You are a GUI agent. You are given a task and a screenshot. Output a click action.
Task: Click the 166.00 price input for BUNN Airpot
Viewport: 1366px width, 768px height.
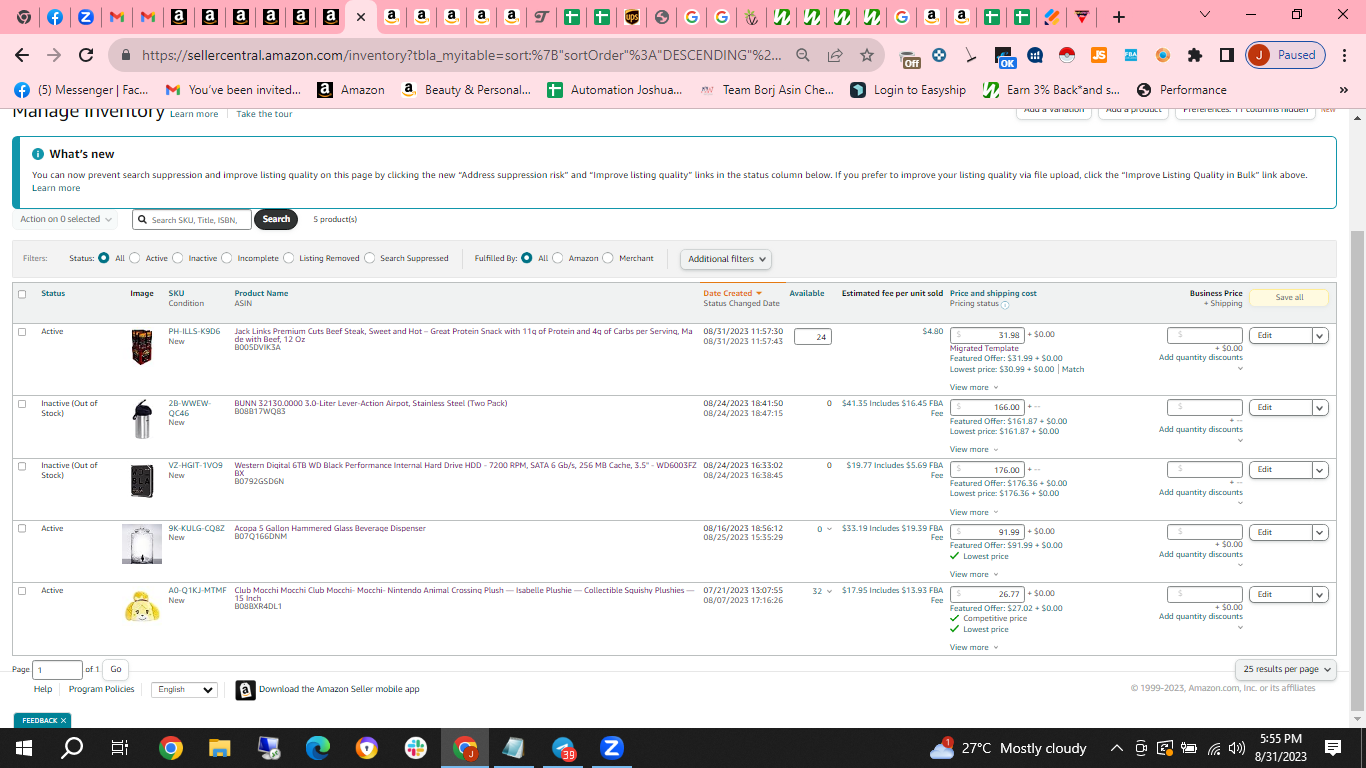click(x=987, y=407)
